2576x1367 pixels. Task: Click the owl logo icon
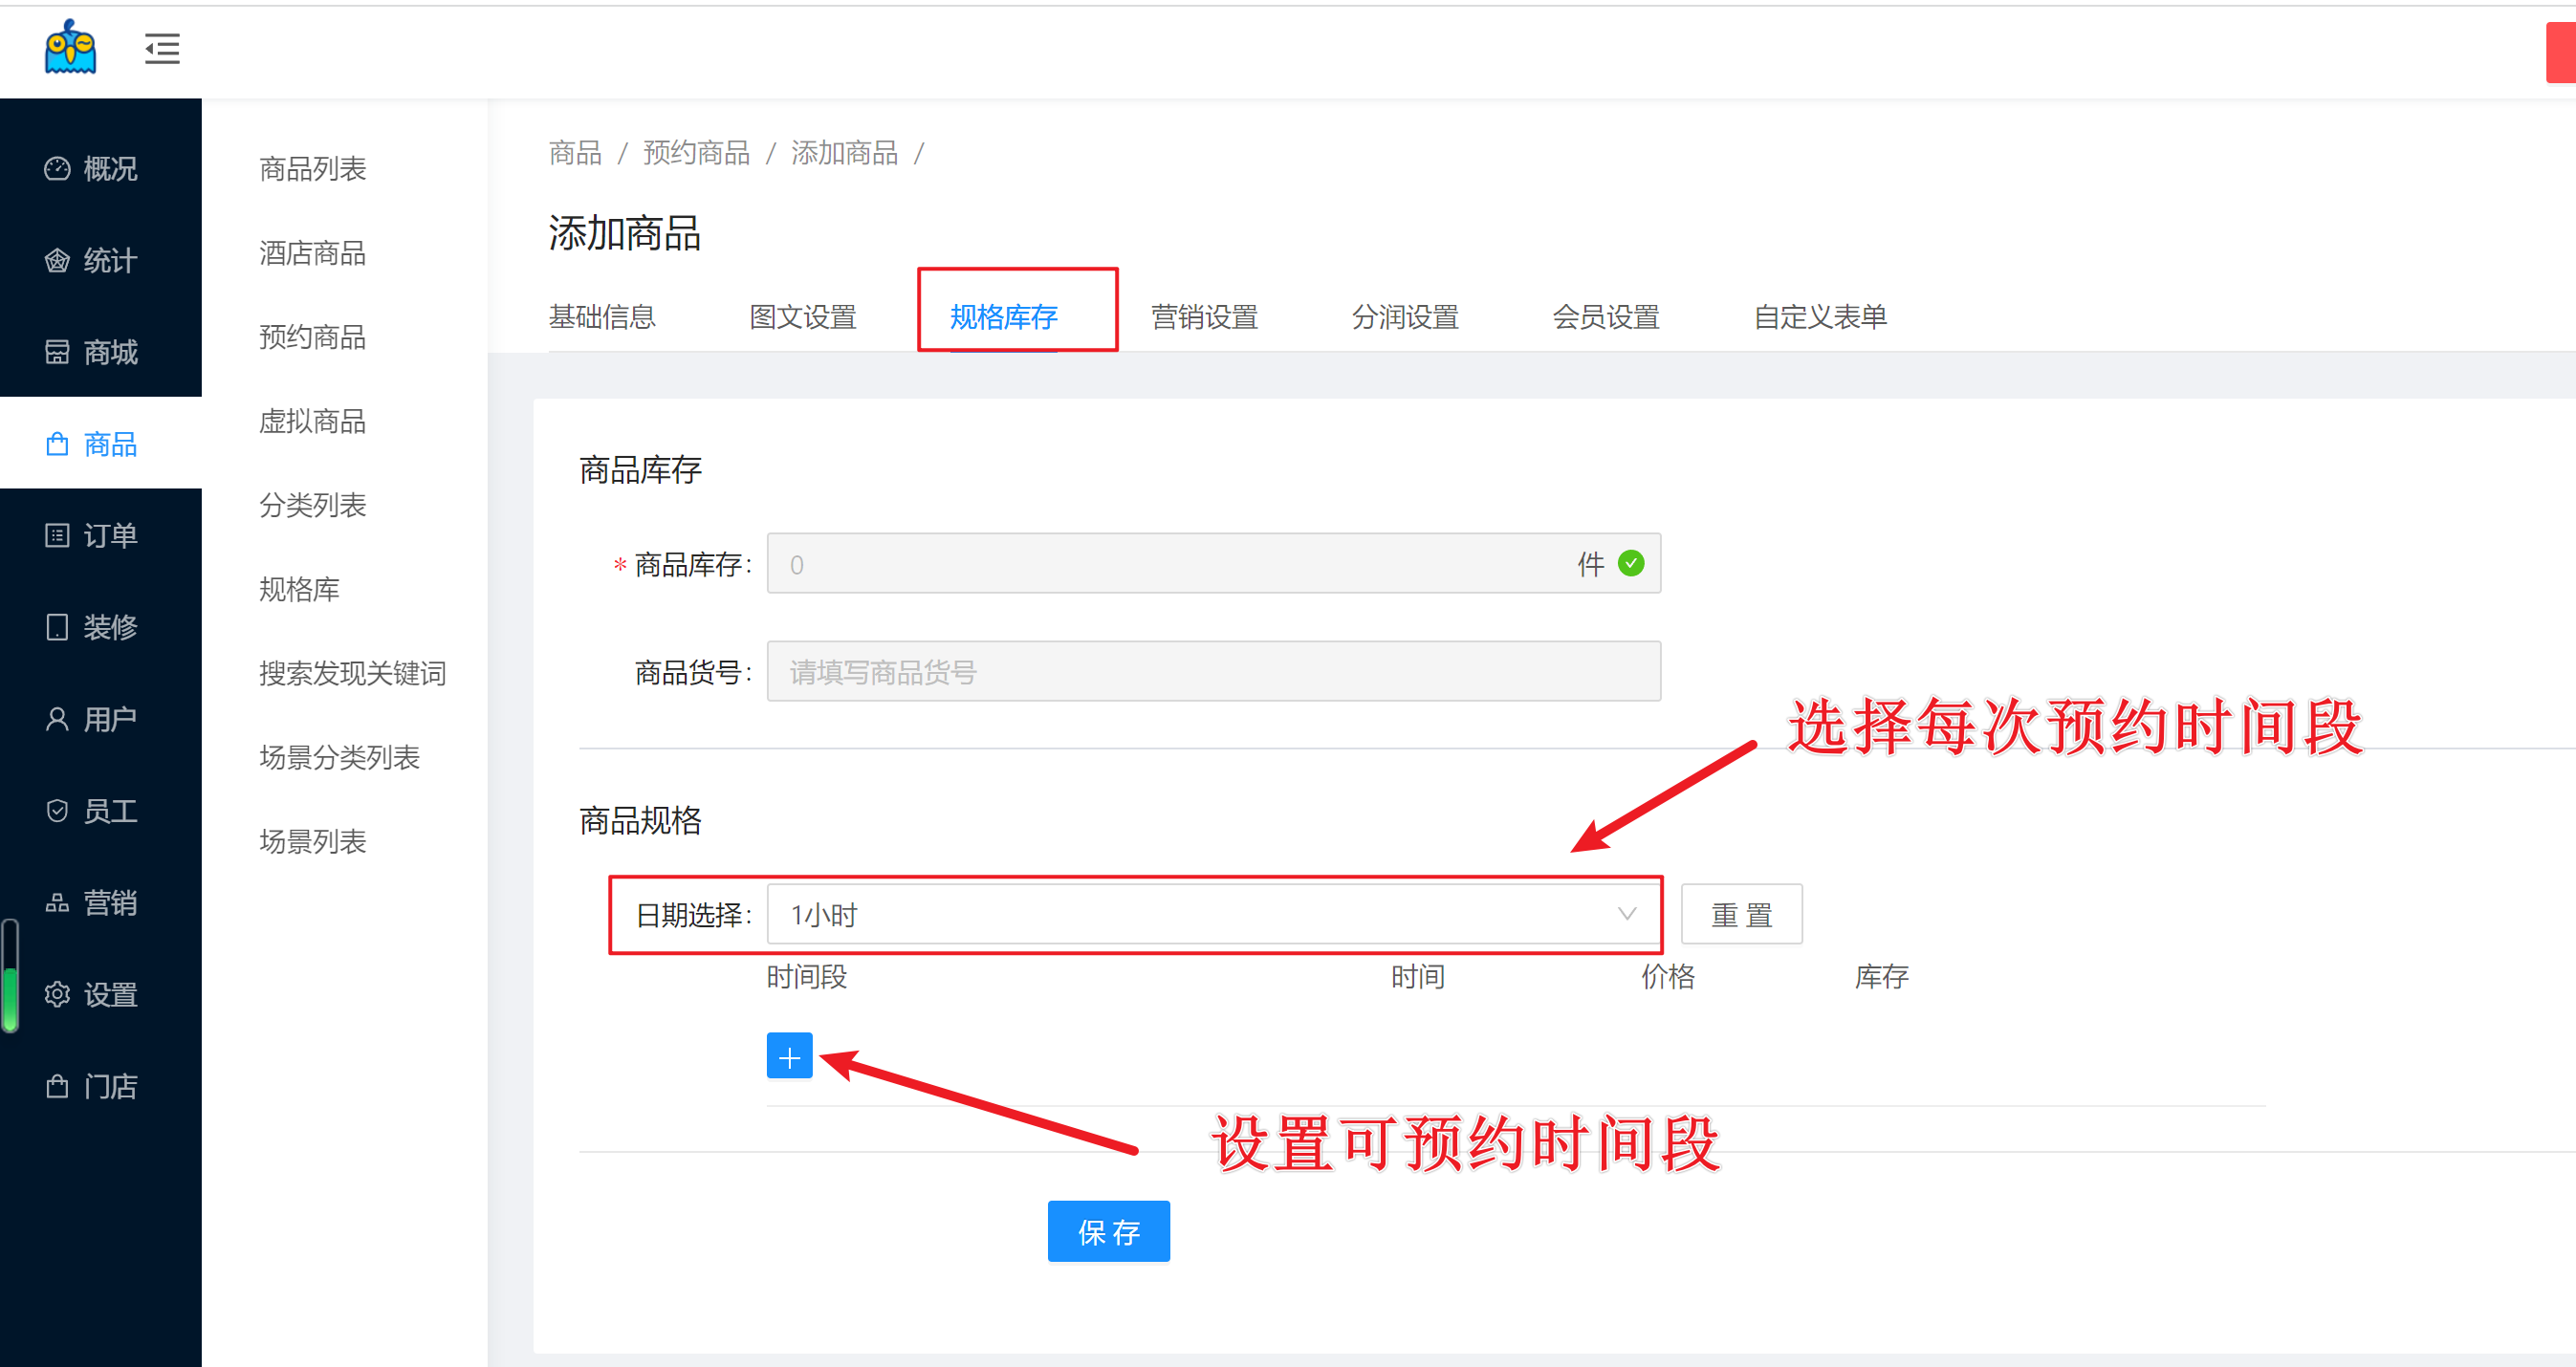(70, 47)
